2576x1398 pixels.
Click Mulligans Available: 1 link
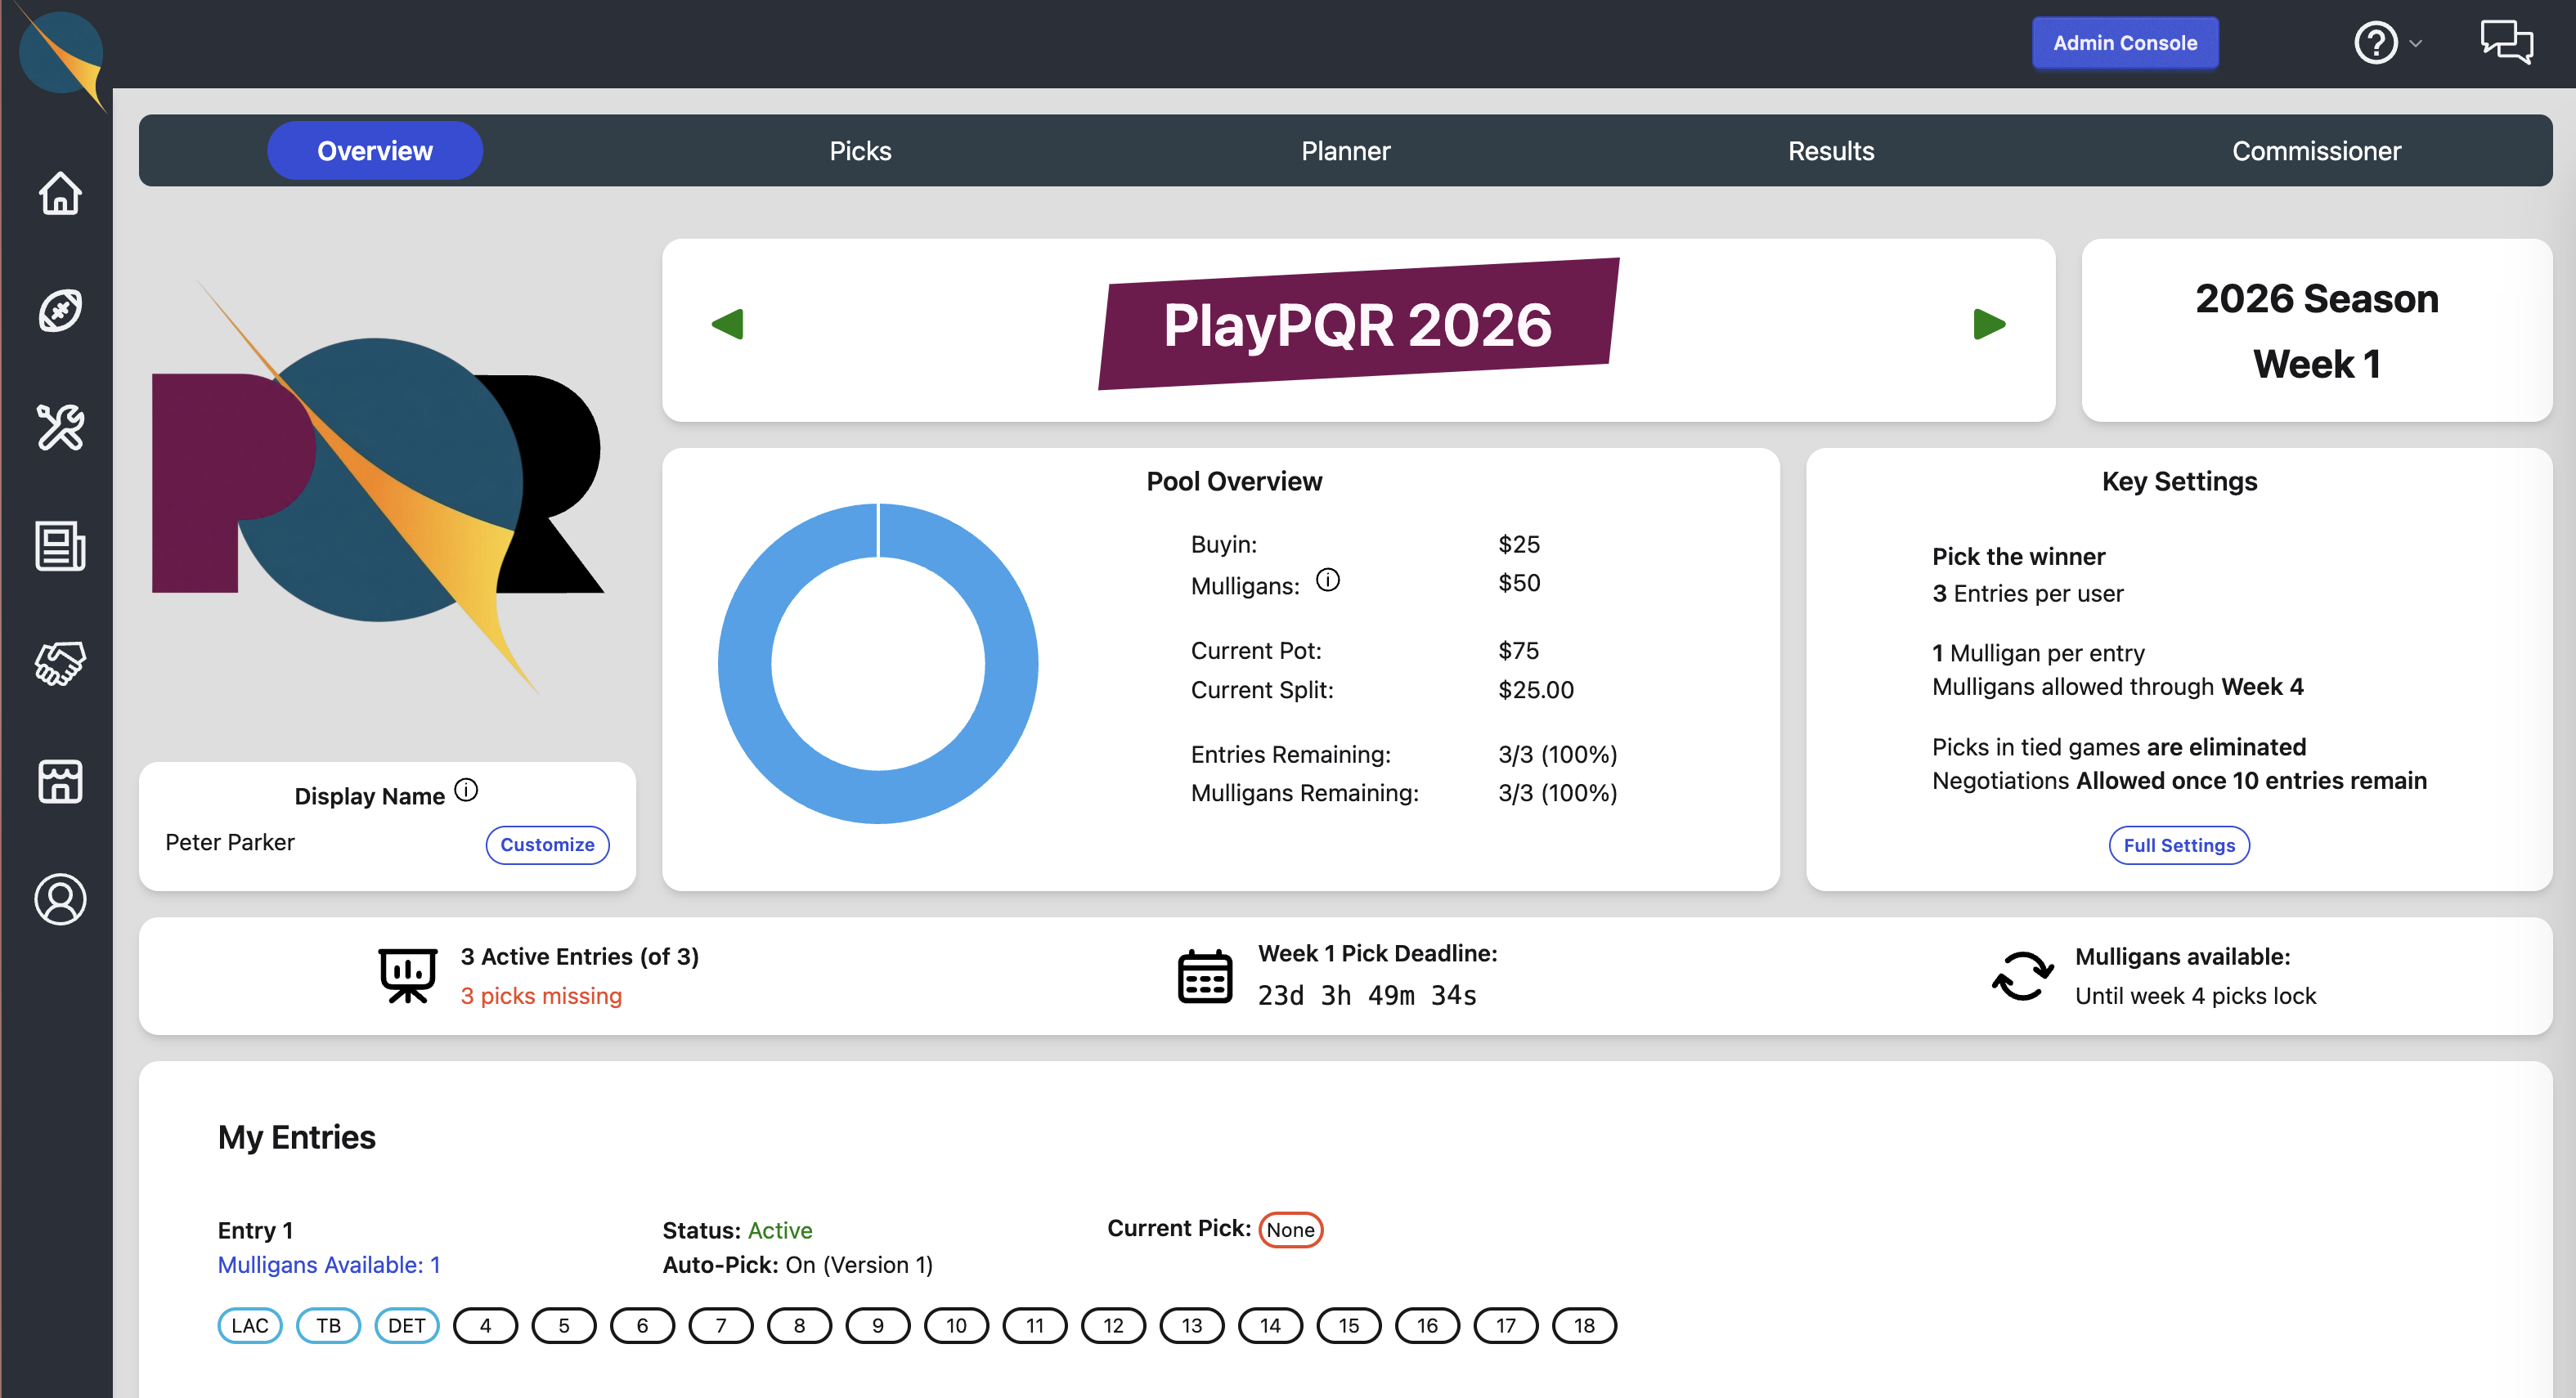(x=329, y=1265)
